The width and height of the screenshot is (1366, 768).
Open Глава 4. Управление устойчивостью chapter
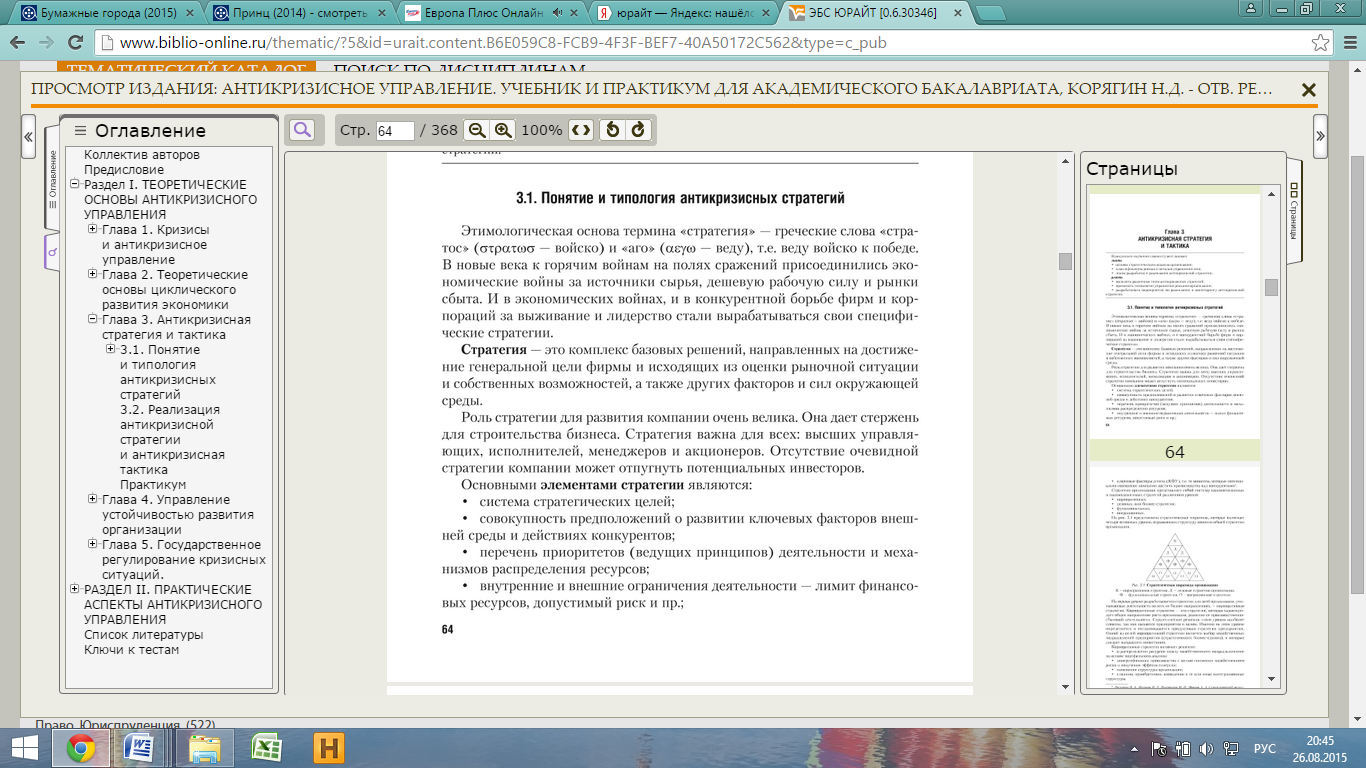point(178,515)
